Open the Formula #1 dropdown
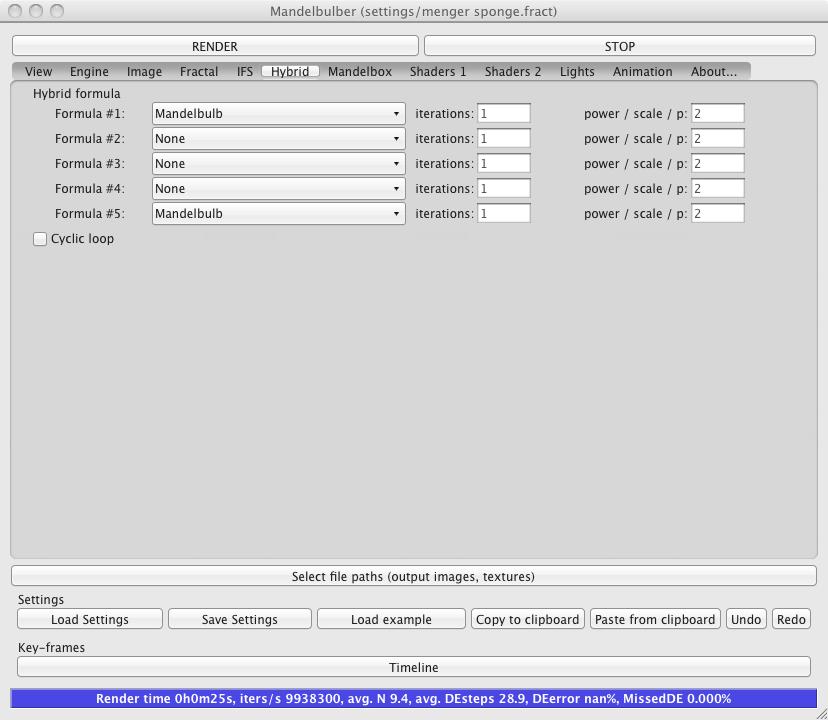 pos(278,114)
